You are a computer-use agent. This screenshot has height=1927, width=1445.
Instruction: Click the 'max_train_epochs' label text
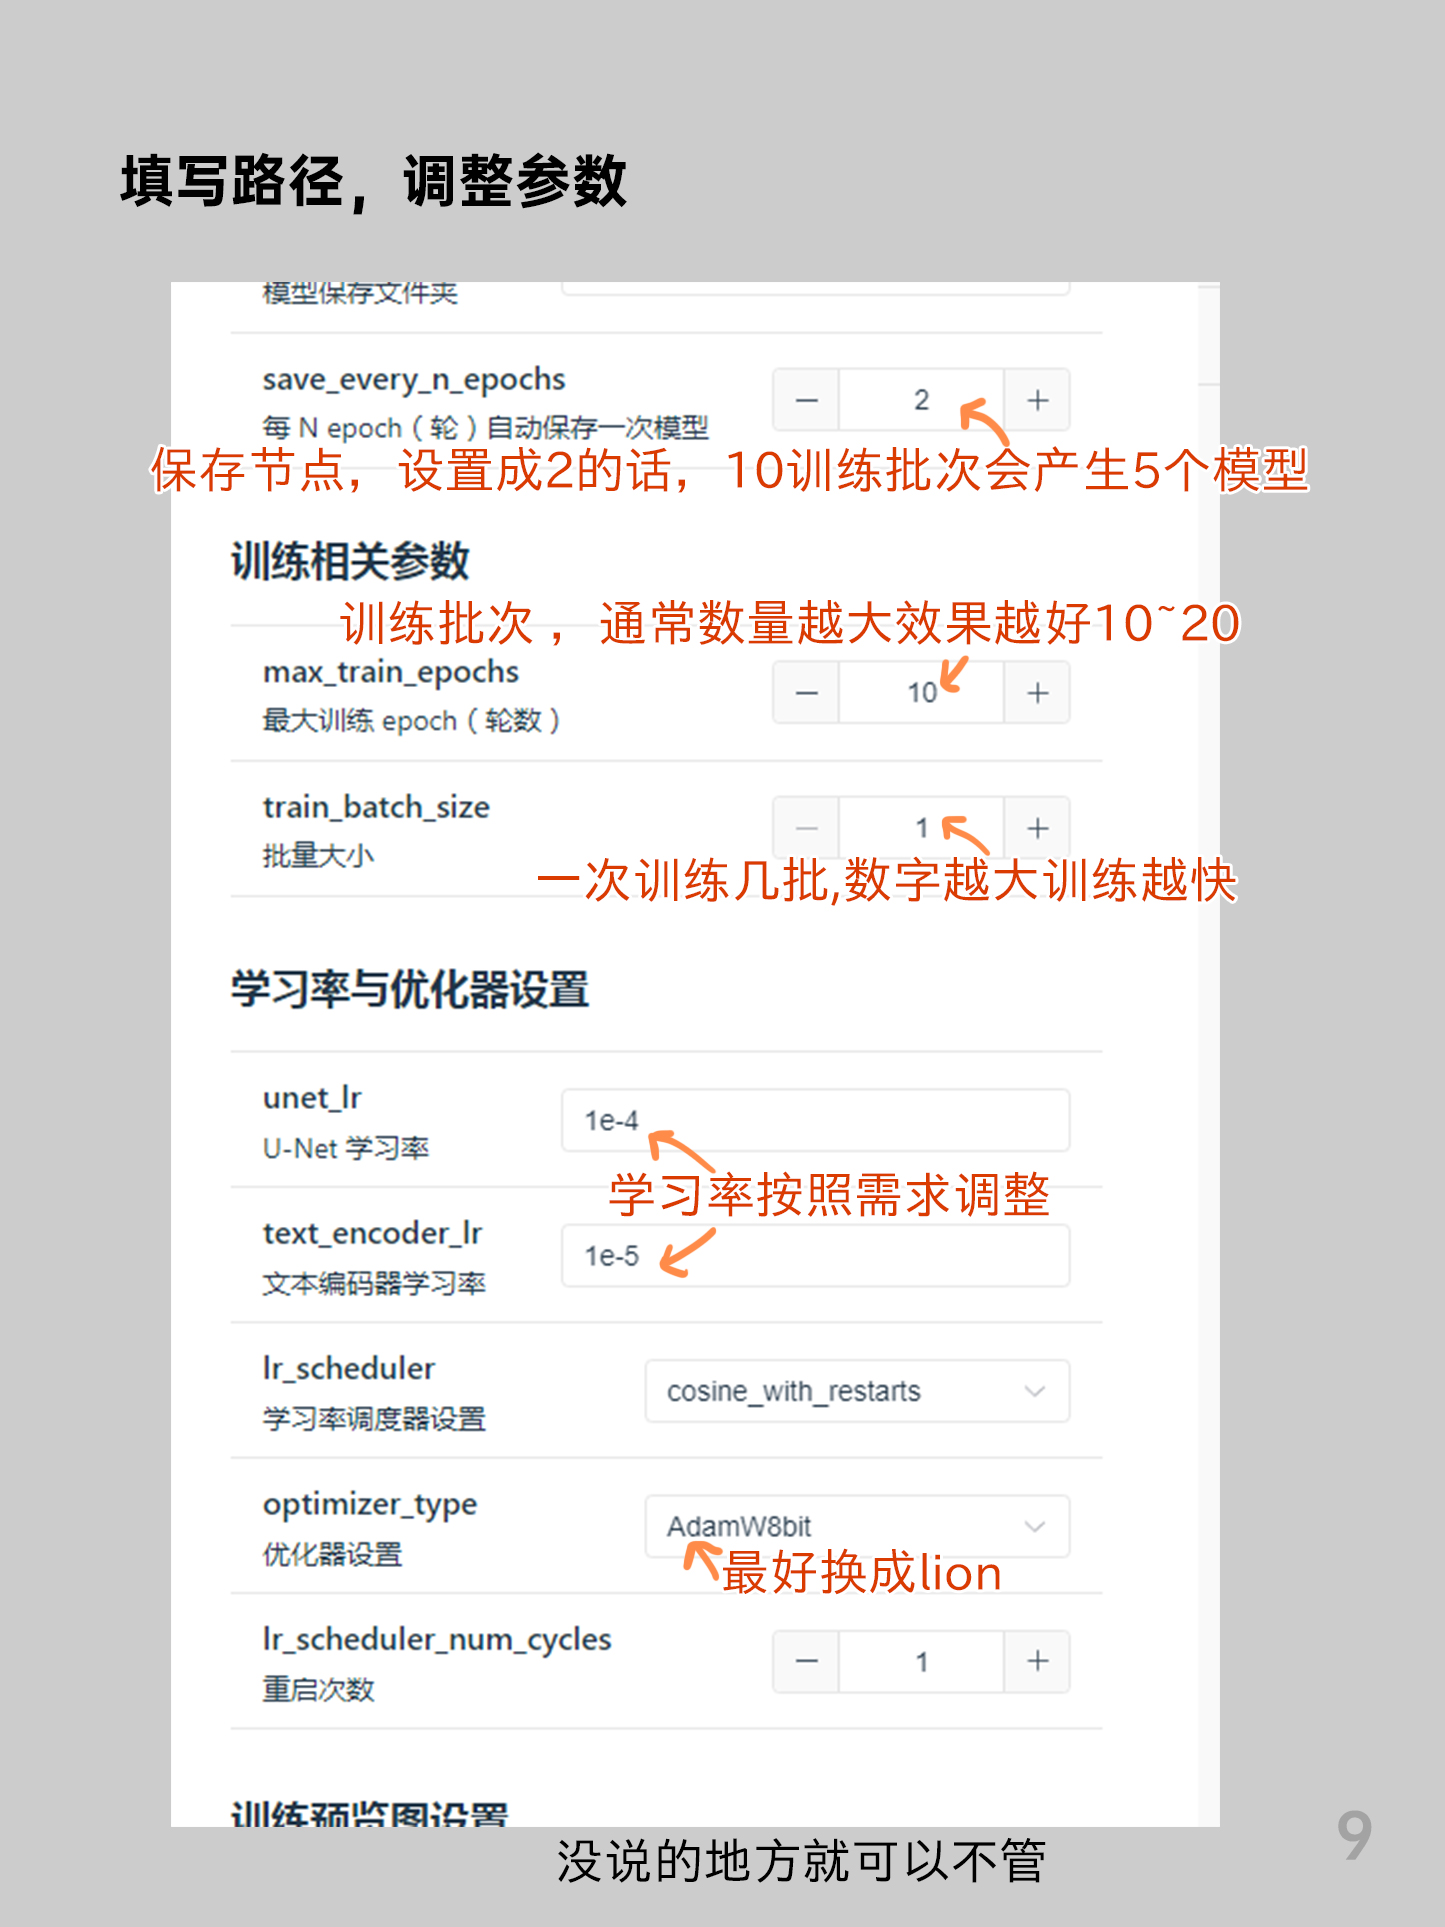391,673
